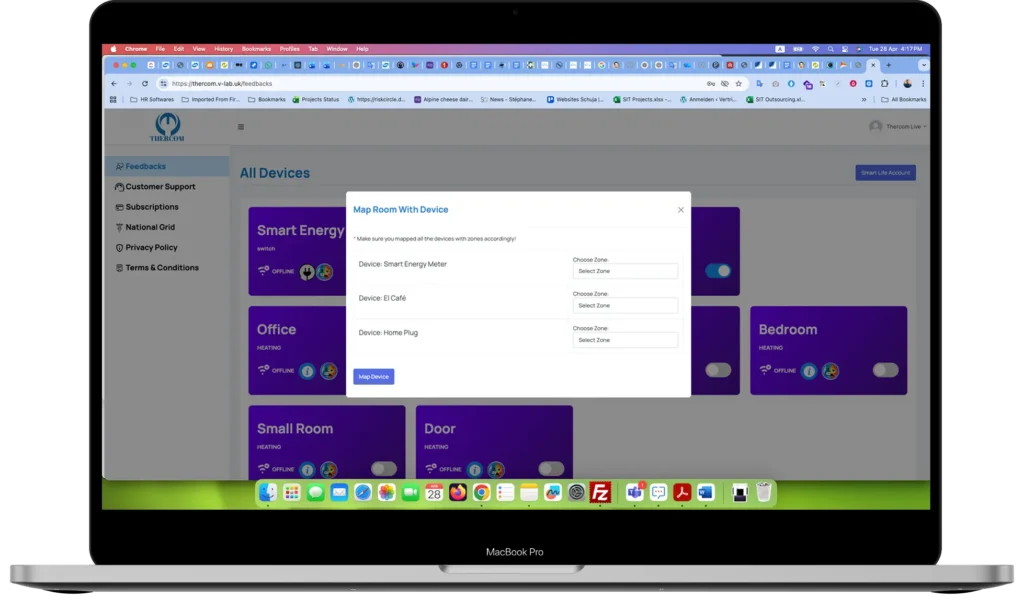Open the info icon on Office card
The width and height of the screenshot is (1024, 598).
coord(307,371)
